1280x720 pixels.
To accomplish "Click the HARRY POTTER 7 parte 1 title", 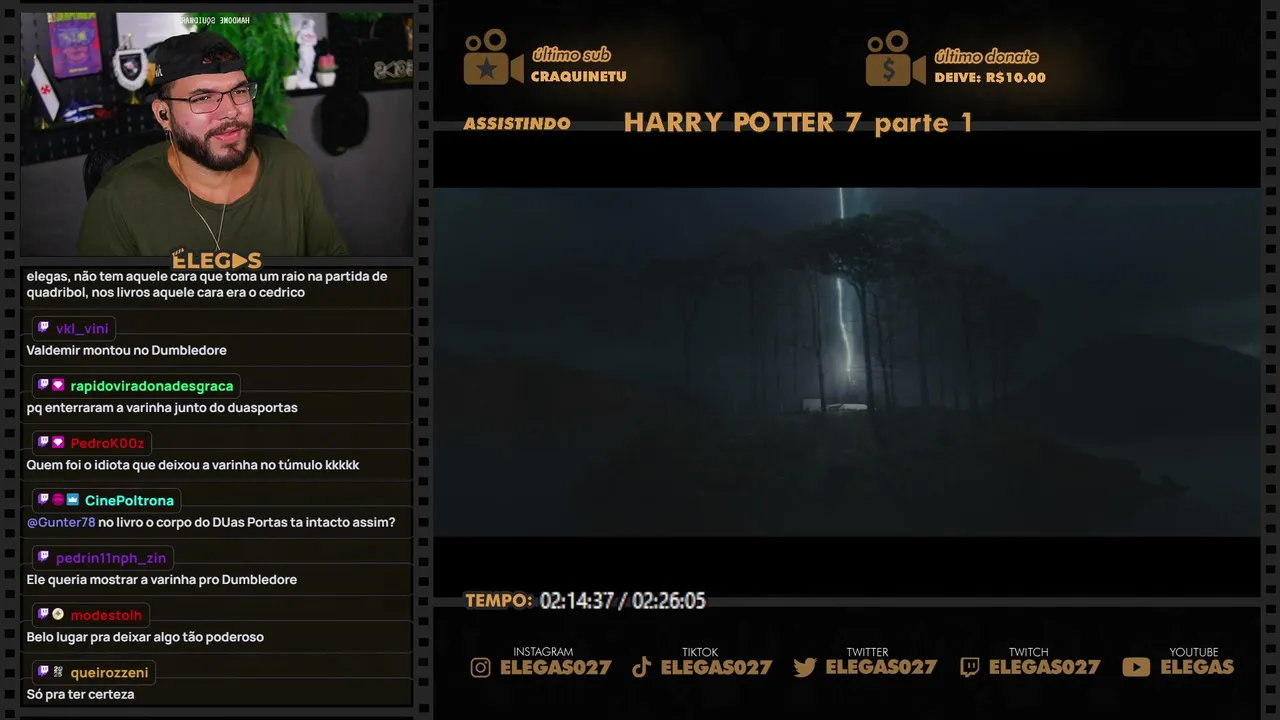I will [x=798, y=123].
